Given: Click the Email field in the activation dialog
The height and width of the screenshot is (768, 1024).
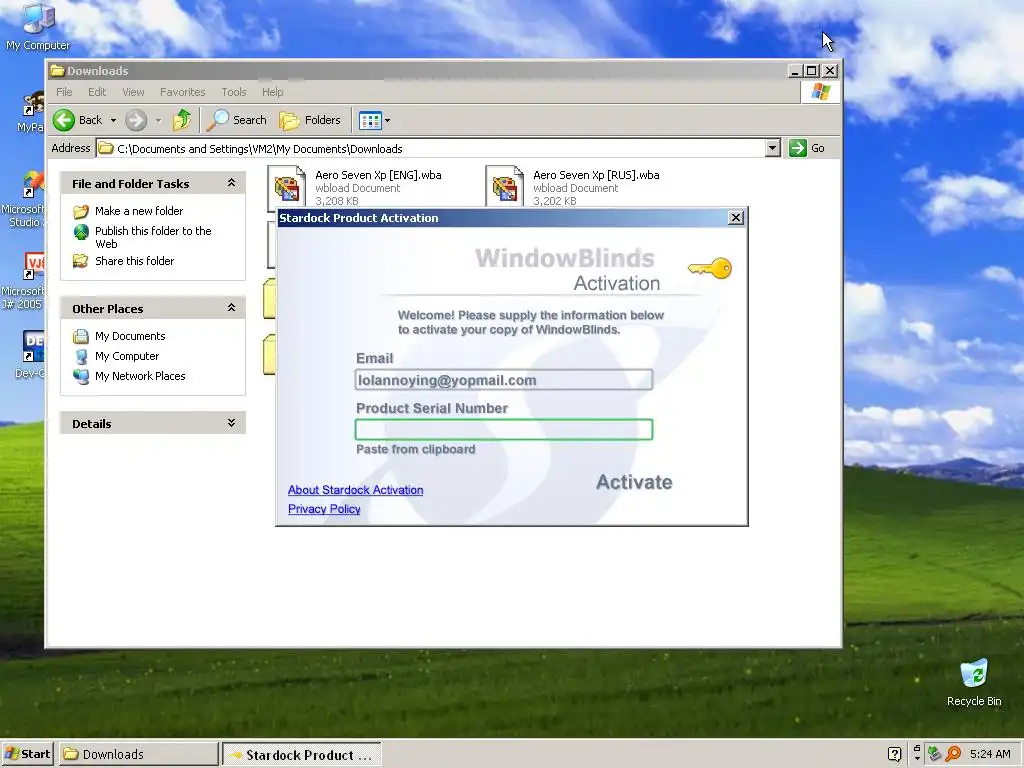Looking at the screenshot, I should pos(504,380).
